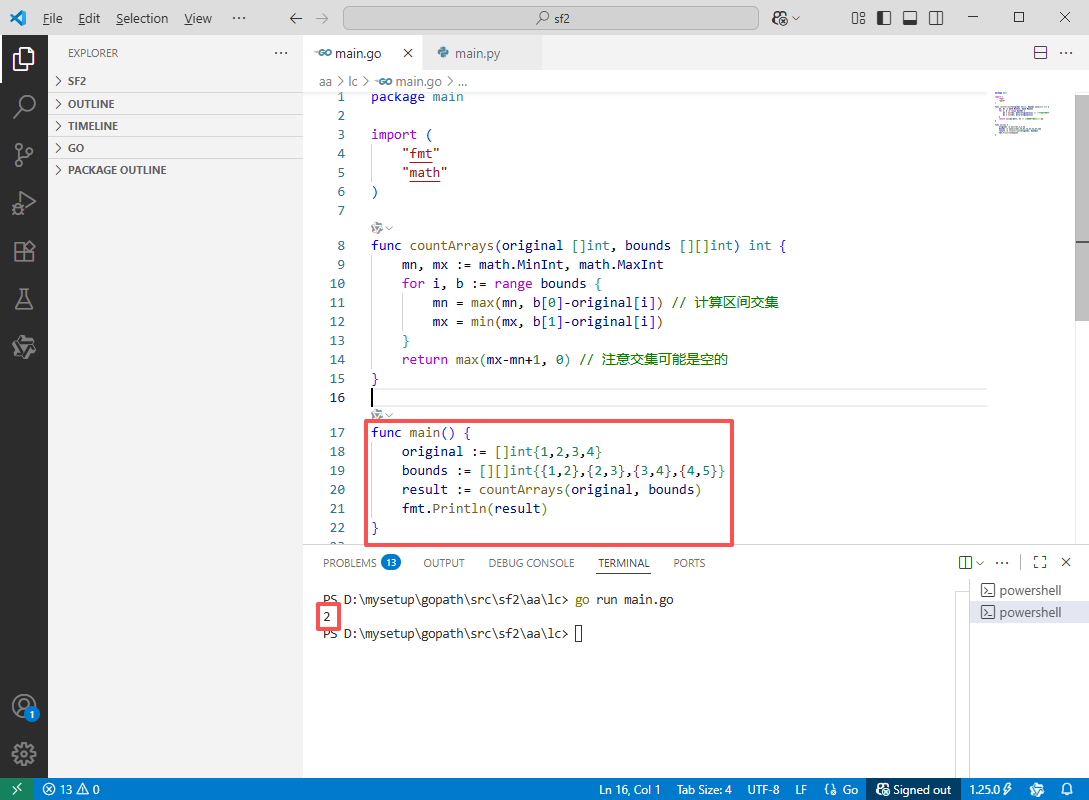Screen dimensions: 1089x800
Task: Open the terminal split dropdown arrow
Action: coord(980,562)
